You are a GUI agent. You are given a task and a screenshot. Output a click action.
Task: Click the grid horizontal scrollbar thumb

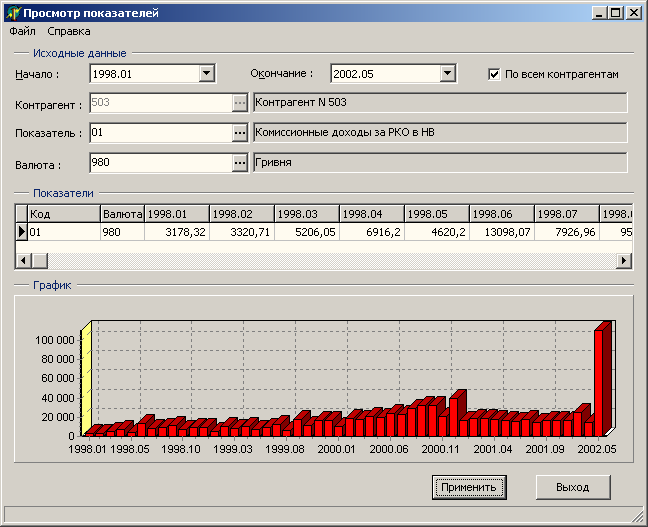pyautogui.click(x=40, y=260)
